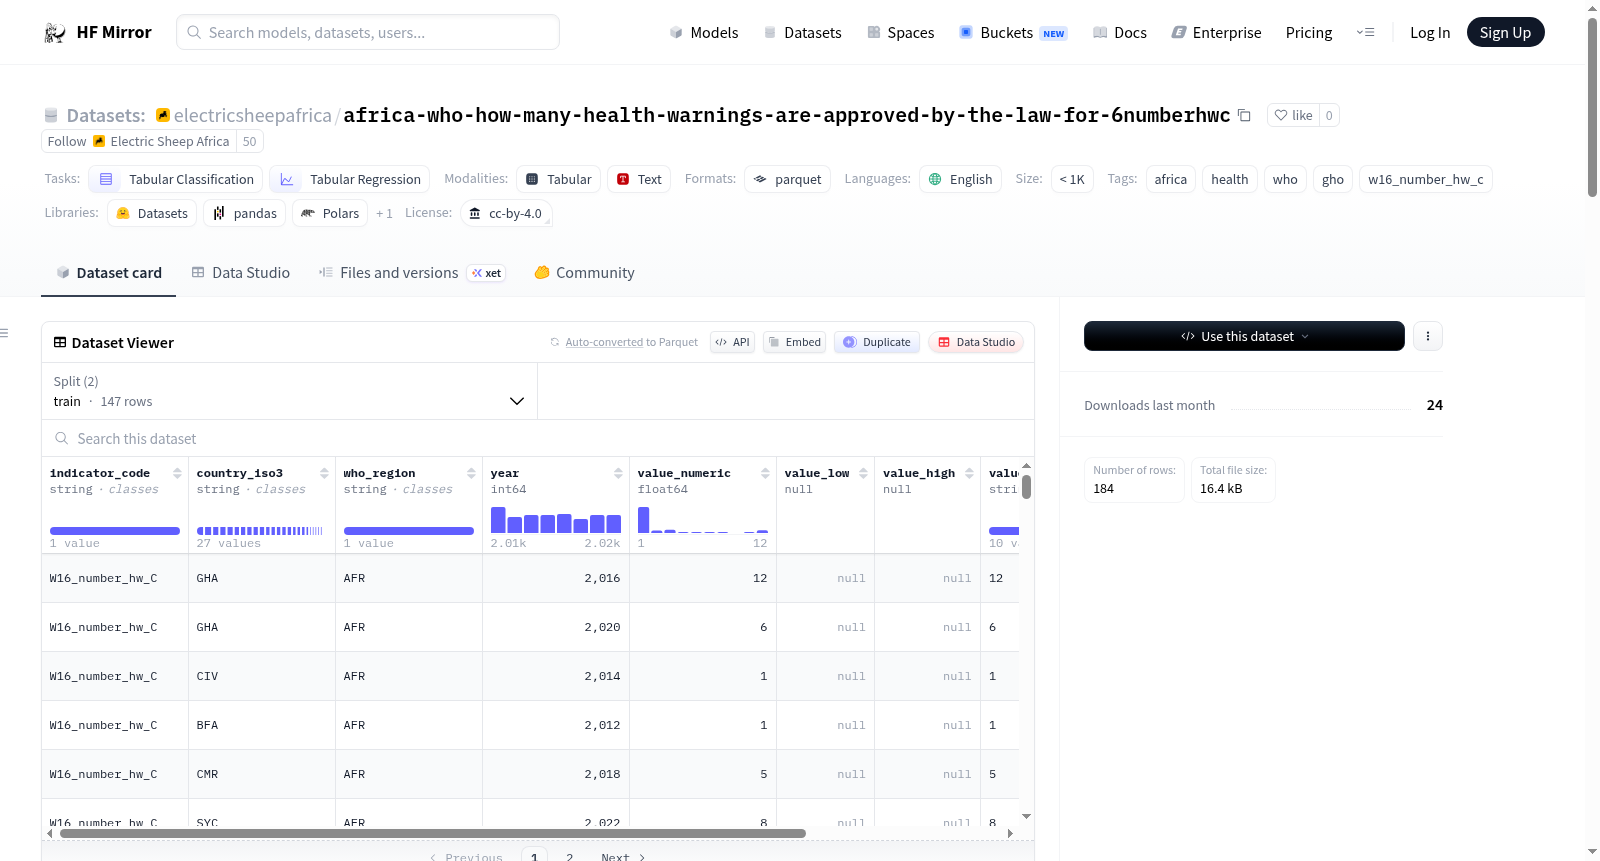
Task: Select the CIV country cell
Action: 262,676
